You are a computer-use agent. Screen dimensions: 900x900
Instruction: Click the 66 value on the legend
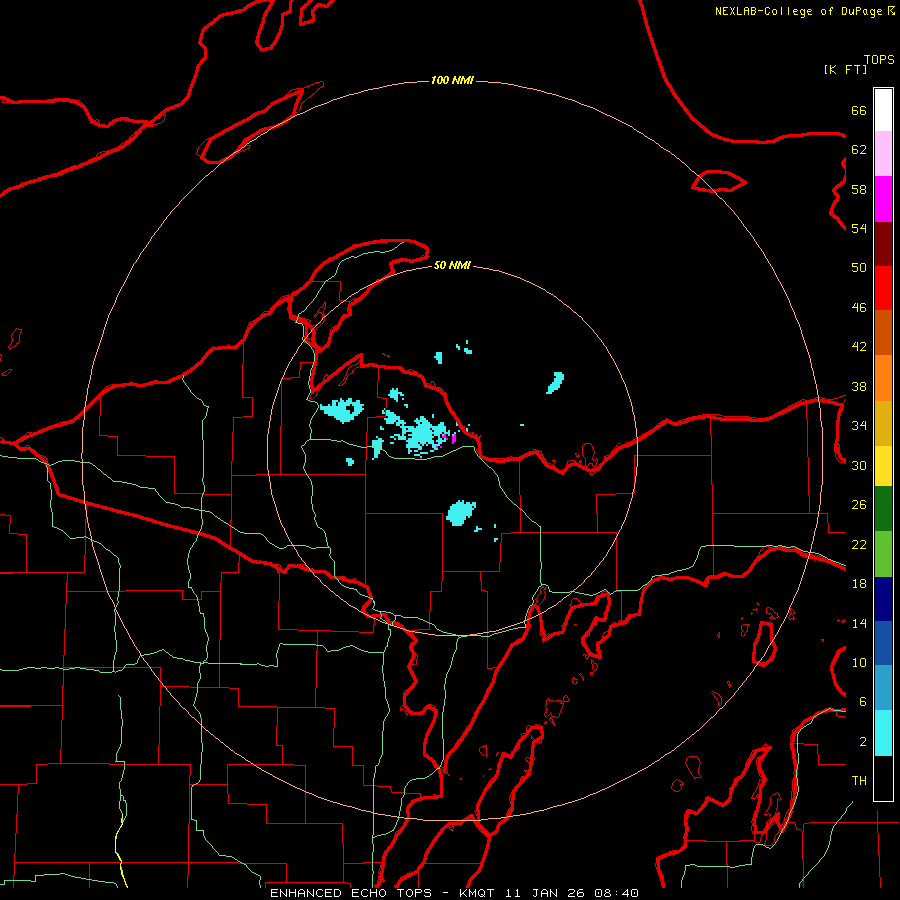click(x=859, y=110)
